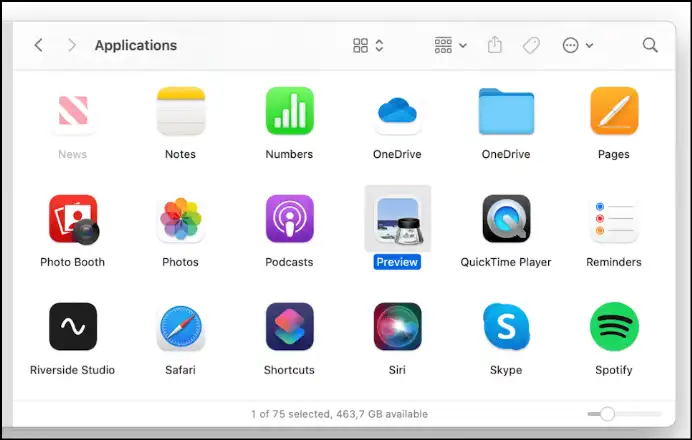The height and width of the screenshot is (440, 692).
Task: Click the Edit Tags toolbar icon
Action: coord(531,45)
